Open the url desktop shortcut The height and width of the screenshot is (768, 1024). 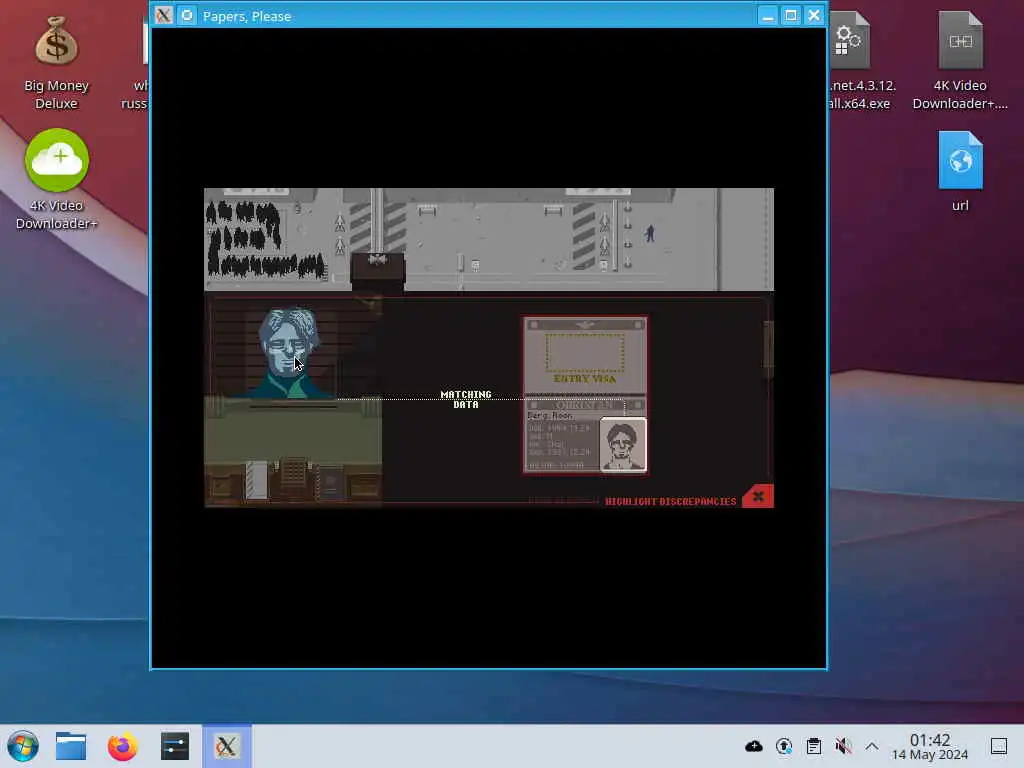click(x=960, y=172)
